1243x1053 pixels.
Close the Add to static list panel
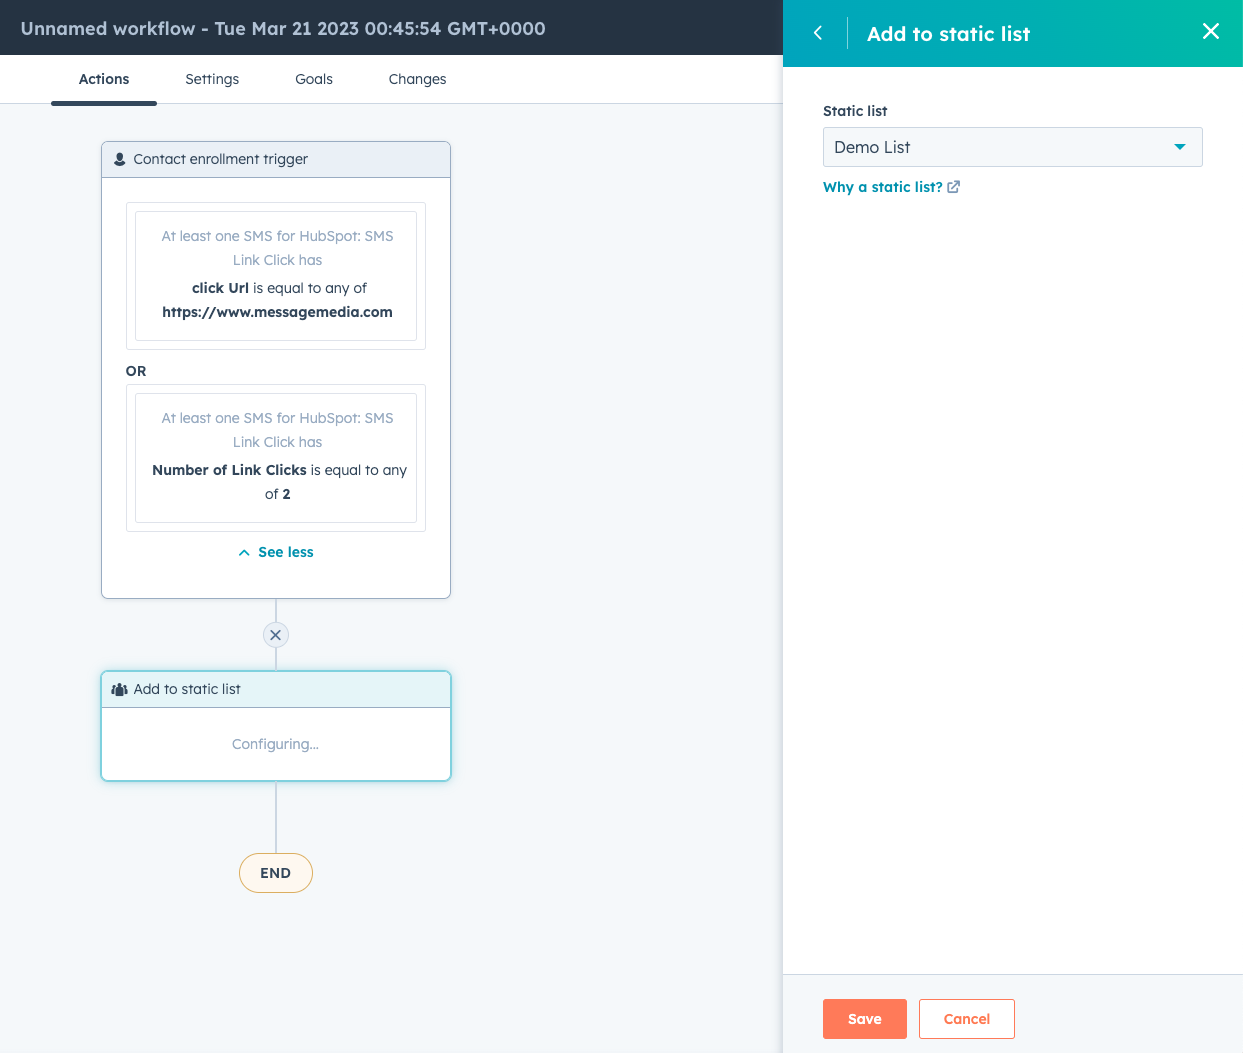tap(1210, 31)
